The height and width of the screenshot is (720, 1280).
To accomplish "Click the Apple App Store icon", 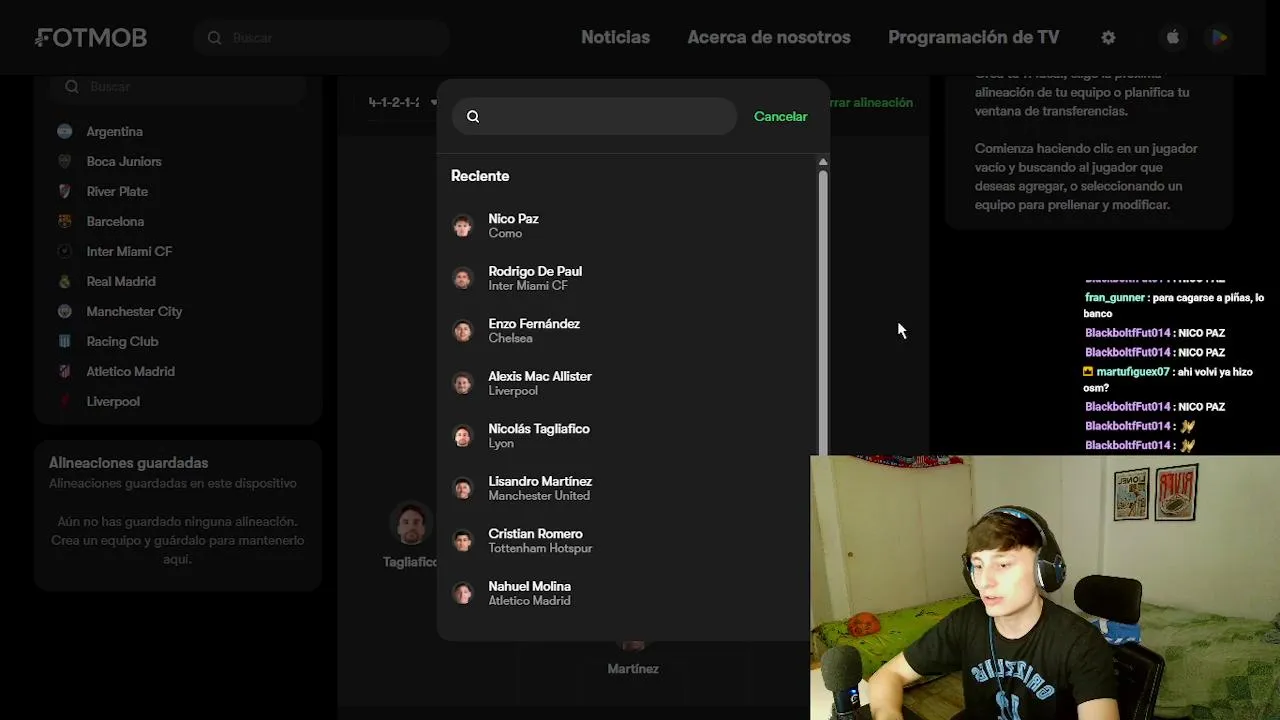I will pos(1173,37).
